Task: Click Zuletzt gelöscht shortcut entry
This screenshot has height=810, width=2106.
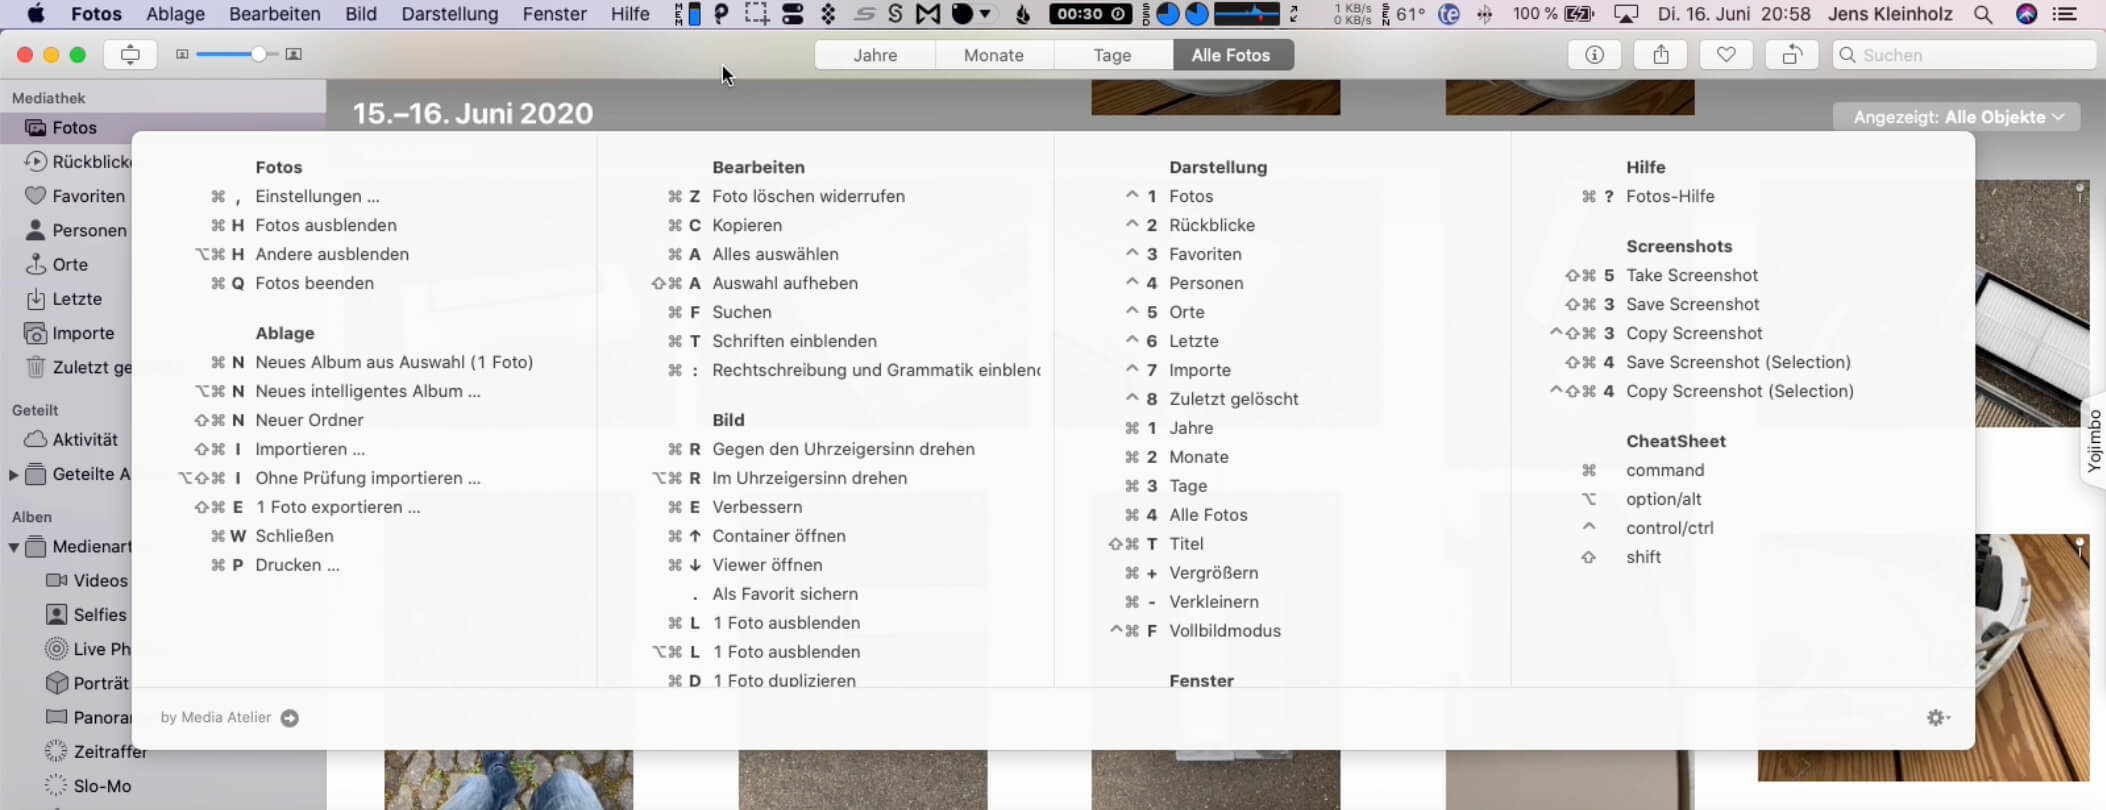Action: (1234, 399)
